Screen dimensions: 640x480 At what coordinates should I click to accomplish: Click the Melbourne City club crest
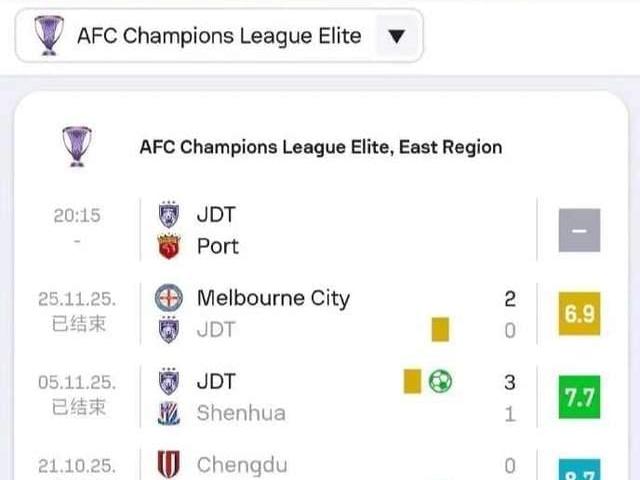coord(169,298)
